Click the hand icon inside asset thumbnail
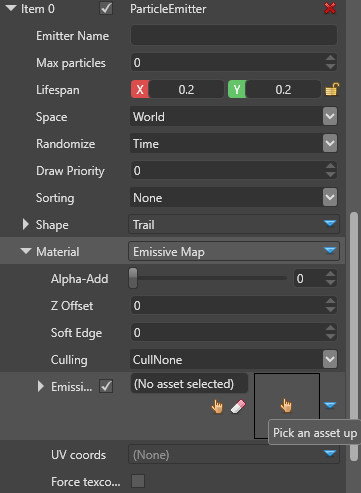This screenshot has height=493, width=361. coord(286,406)
